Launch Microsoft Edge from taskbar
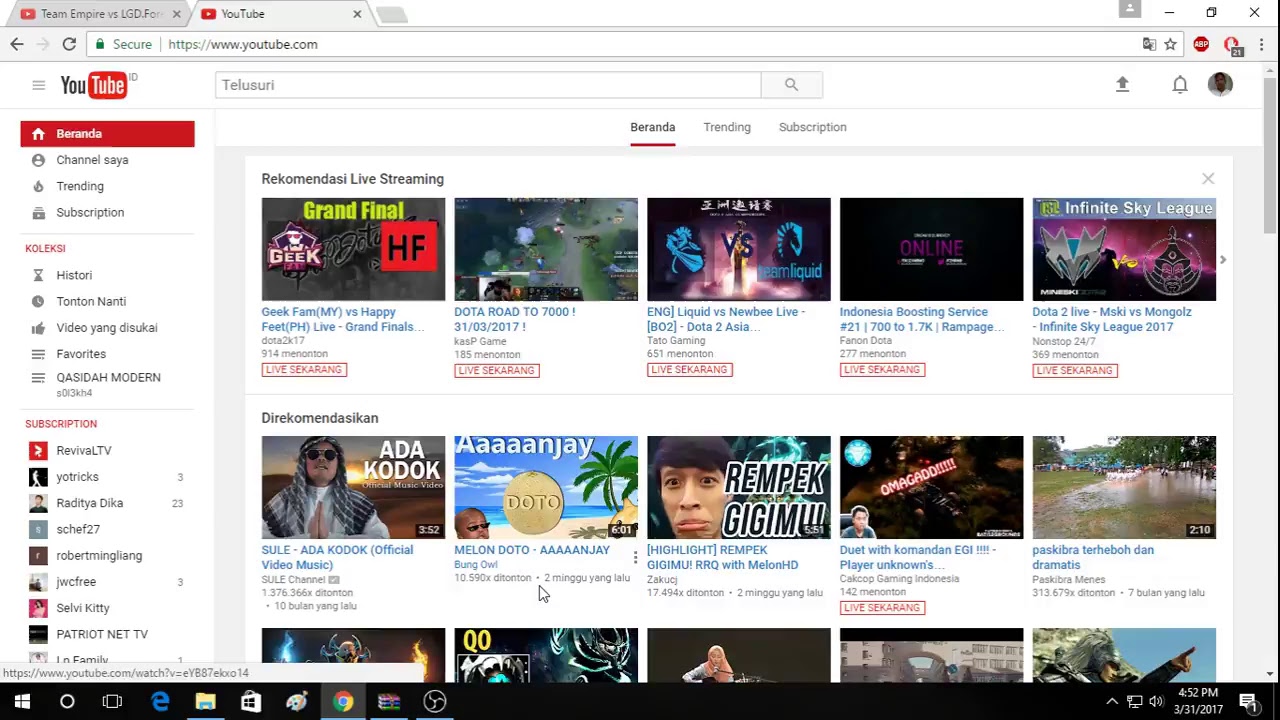The image size is (1280, 720). (x=160, y=702)
